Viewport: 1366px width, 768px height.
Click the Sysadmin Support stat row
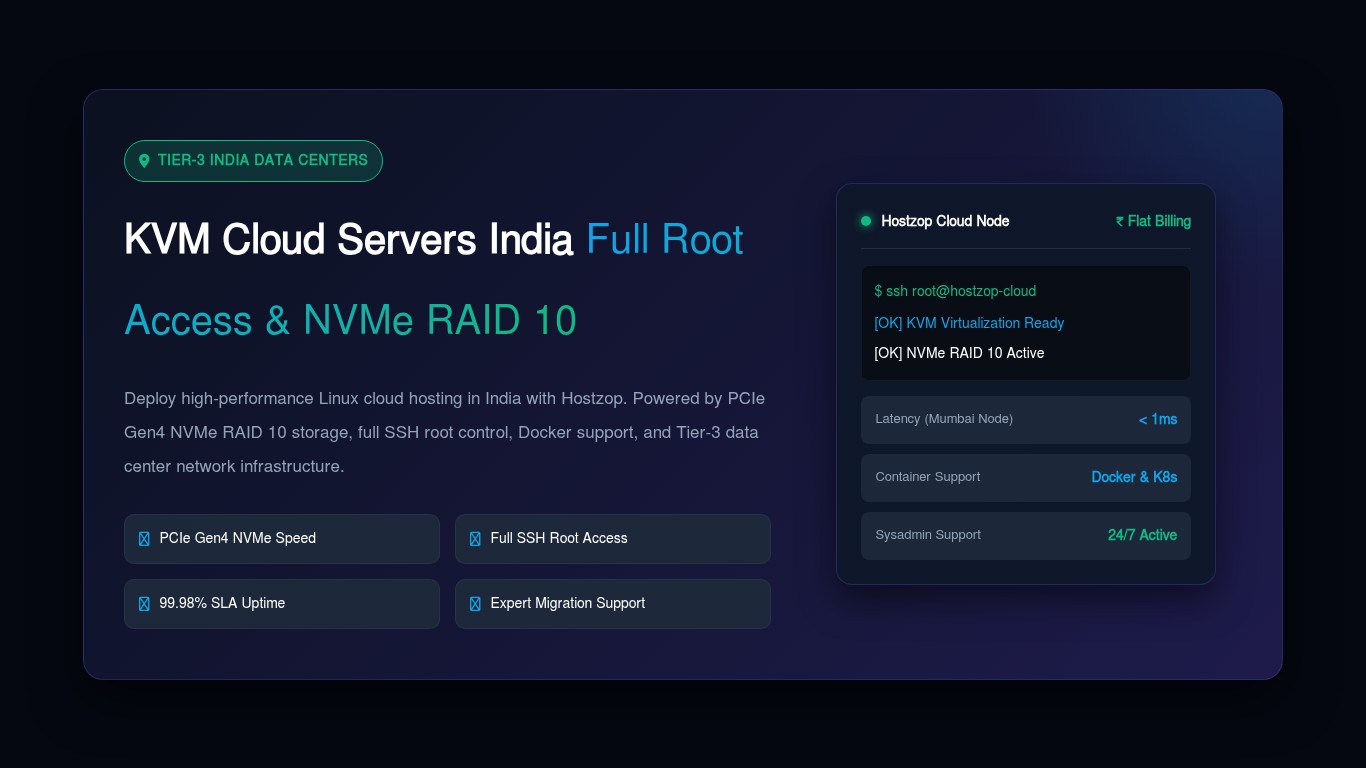click(x=1026, y=536)
